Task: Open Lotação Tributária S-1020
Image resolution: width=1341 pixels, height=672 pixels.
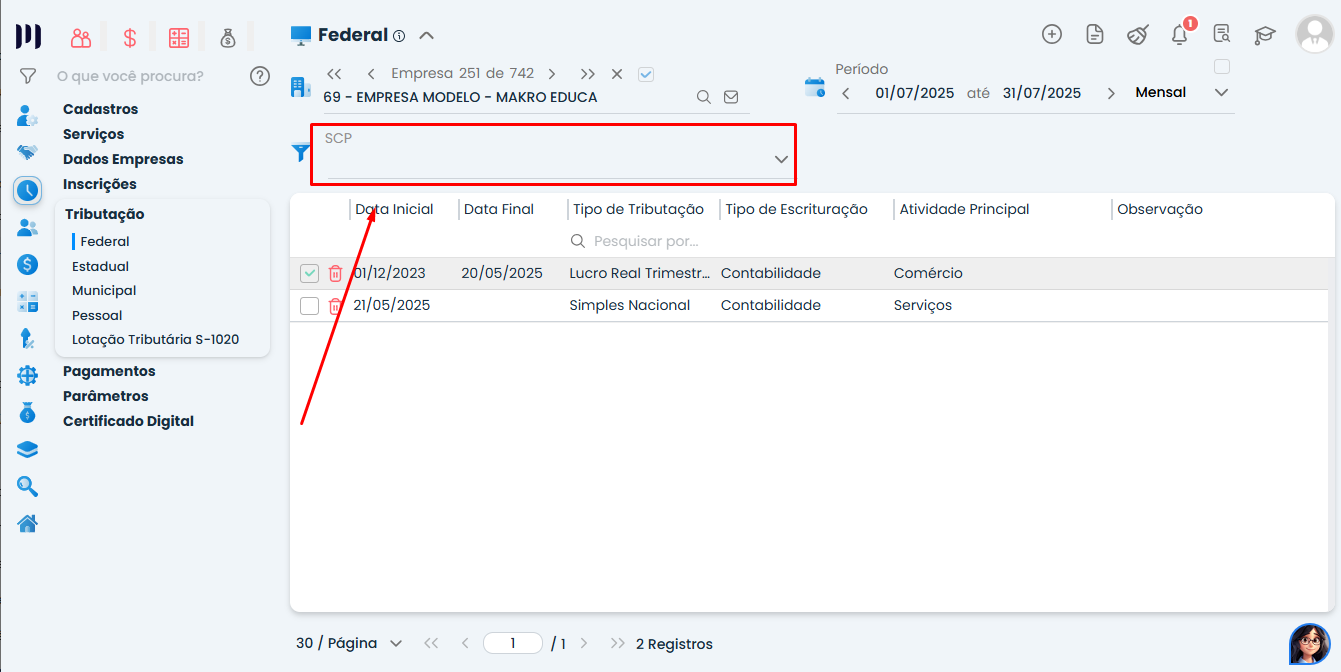Action: pyautogui.click(x=155, y=340)
